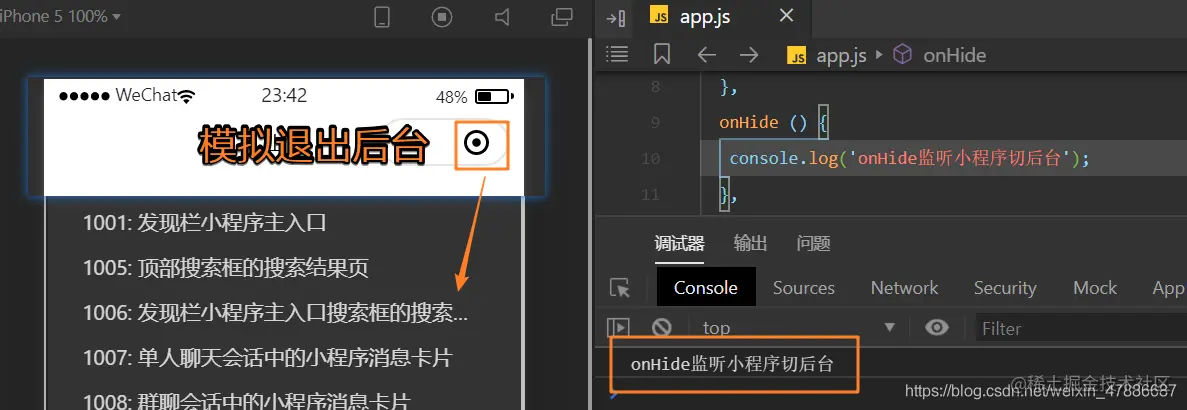Open the 调试器 tab
The width and height of the screenshot is (1187, 410).
[679, 243]
